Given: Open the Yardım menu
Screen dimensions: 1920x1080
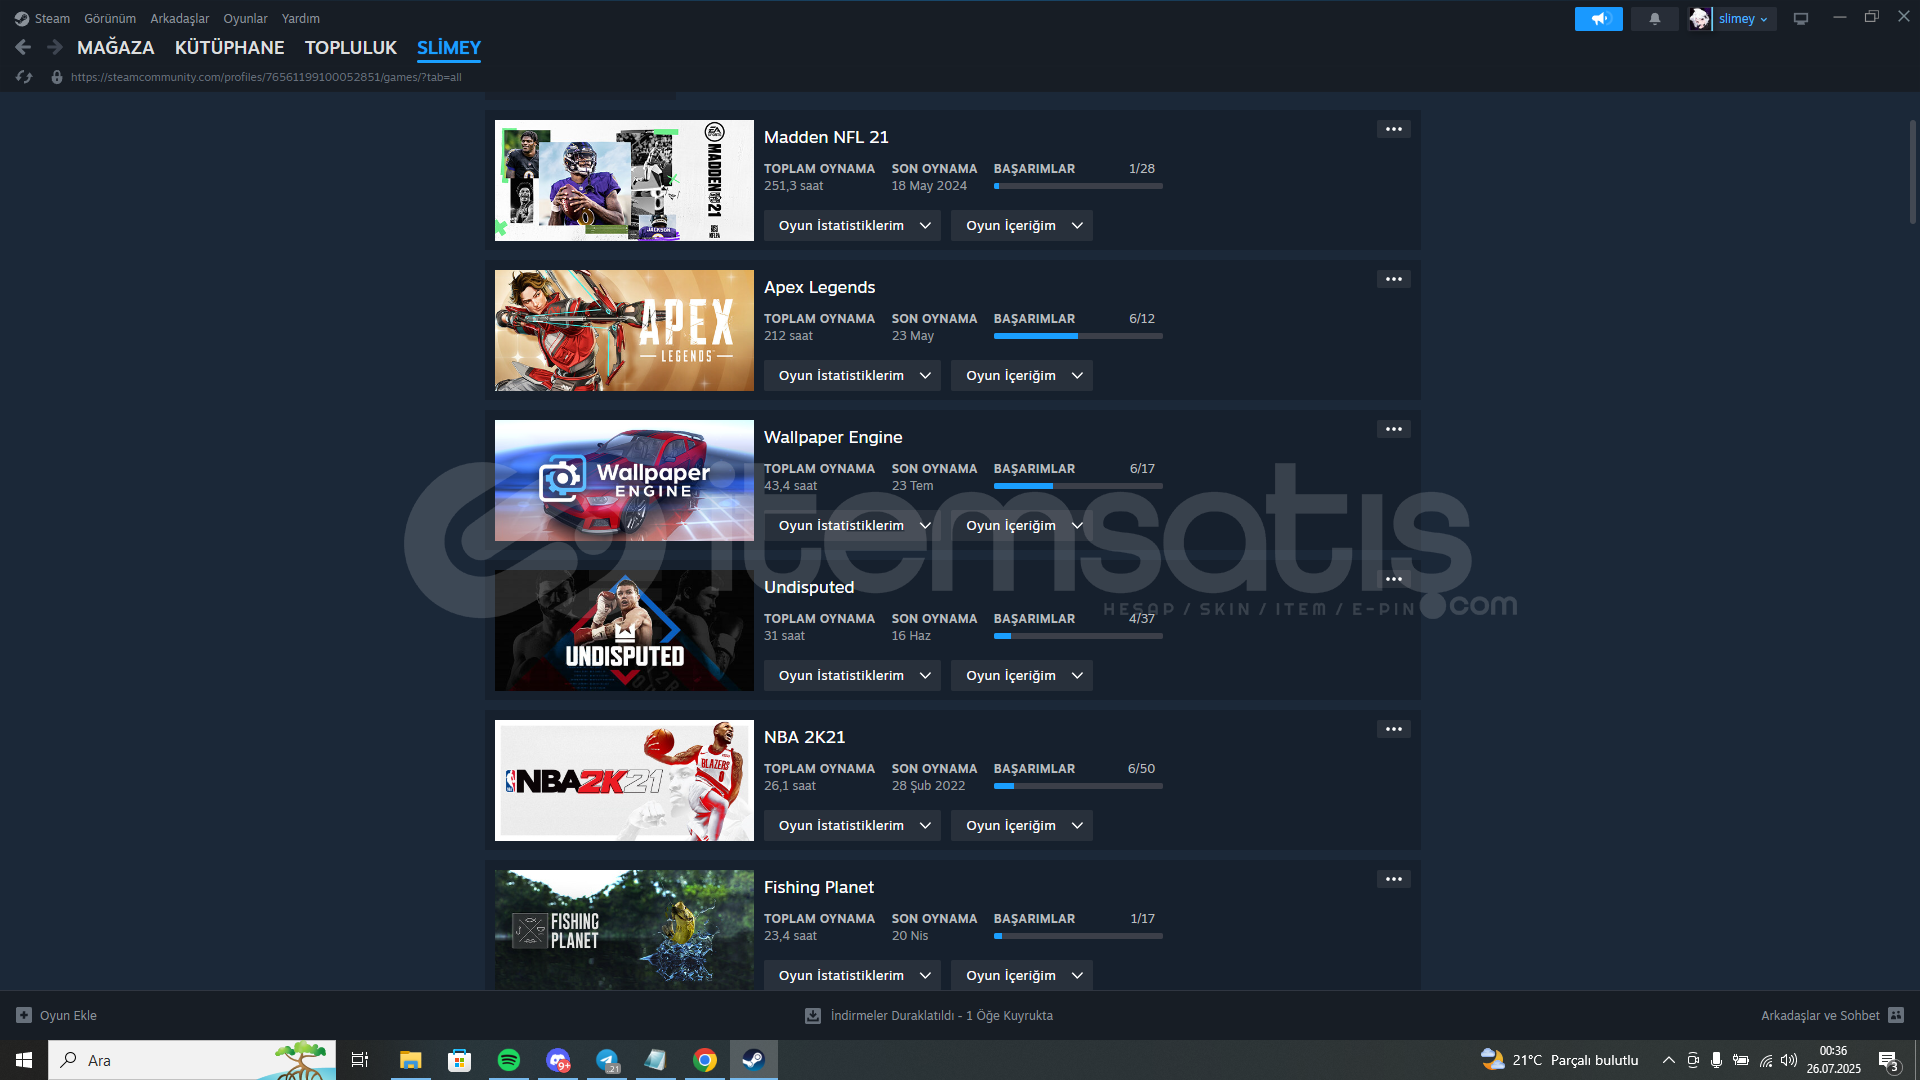Looking at the screenshot, I should point(301,19).
